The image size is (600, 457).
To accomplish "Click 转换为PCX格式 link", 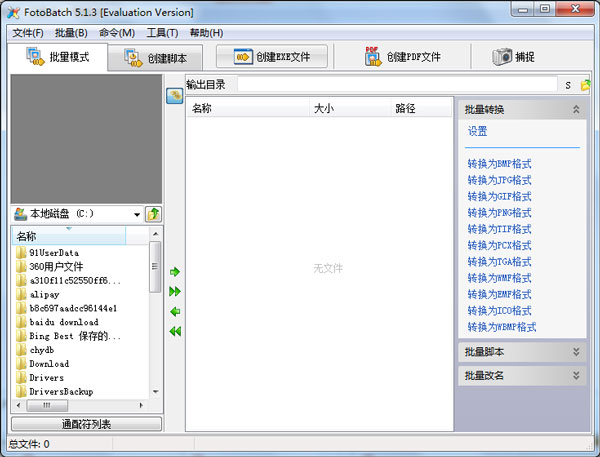I will coord(499,245).
